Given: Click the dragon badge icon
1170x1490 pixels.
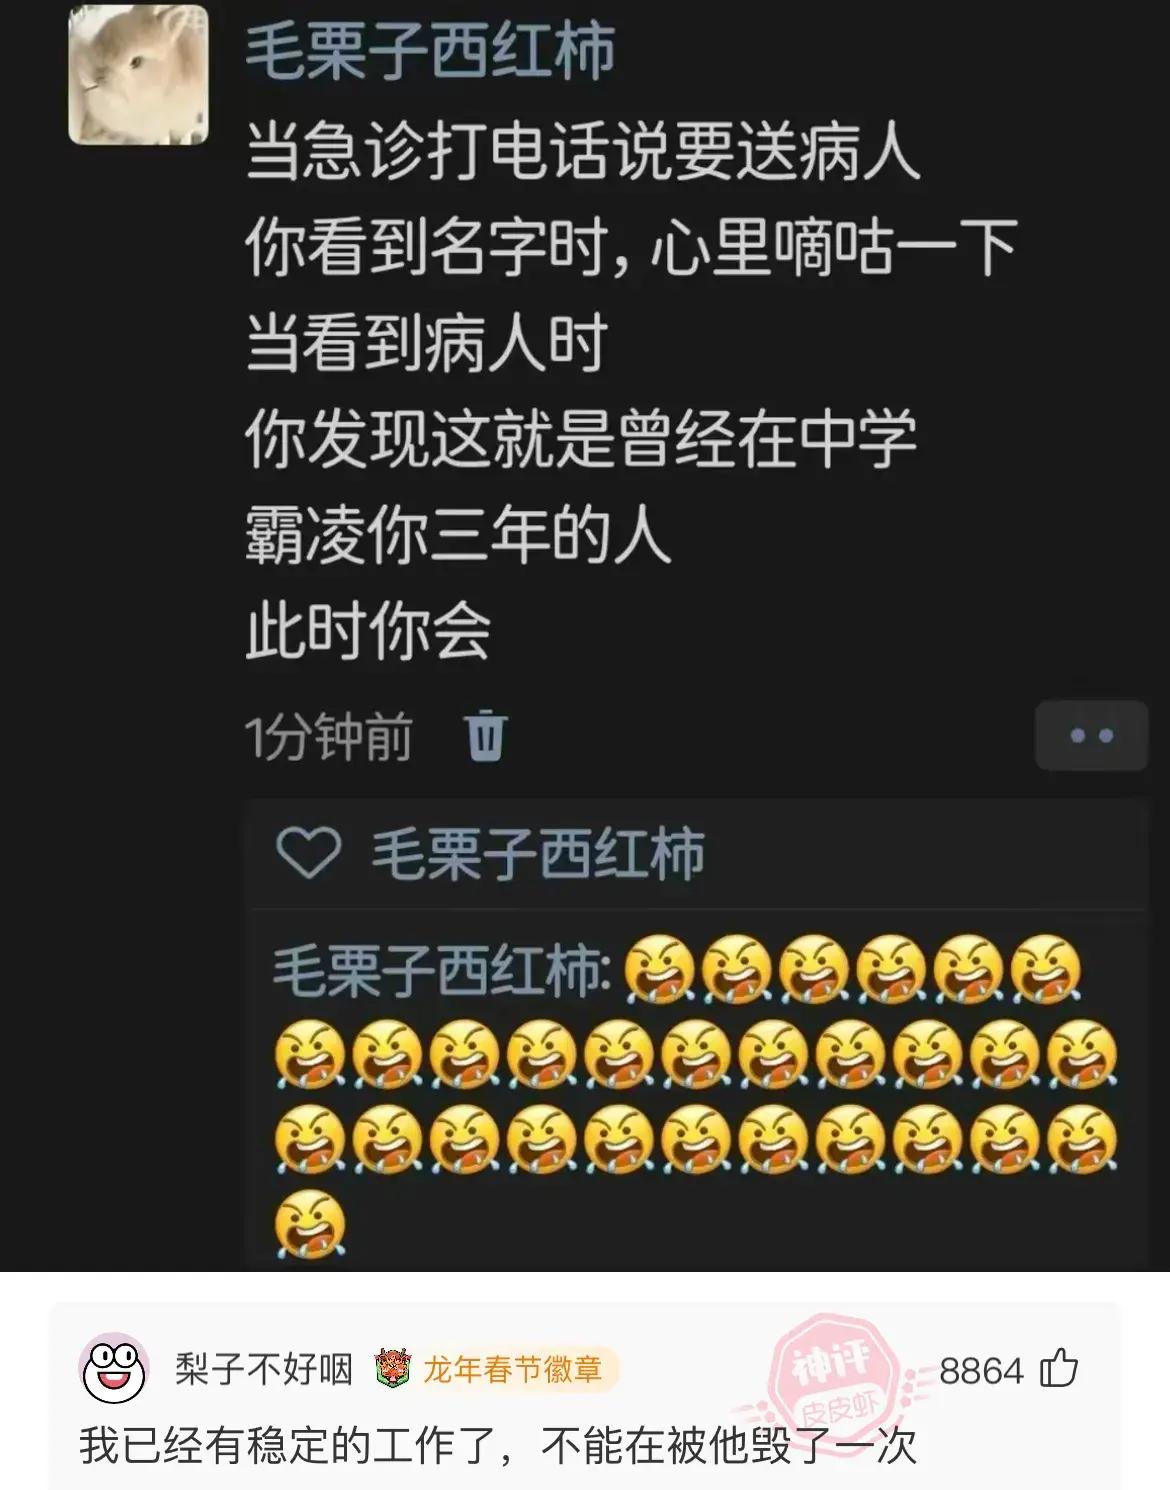Looking at the screenshot, I should click(393, 1369).
